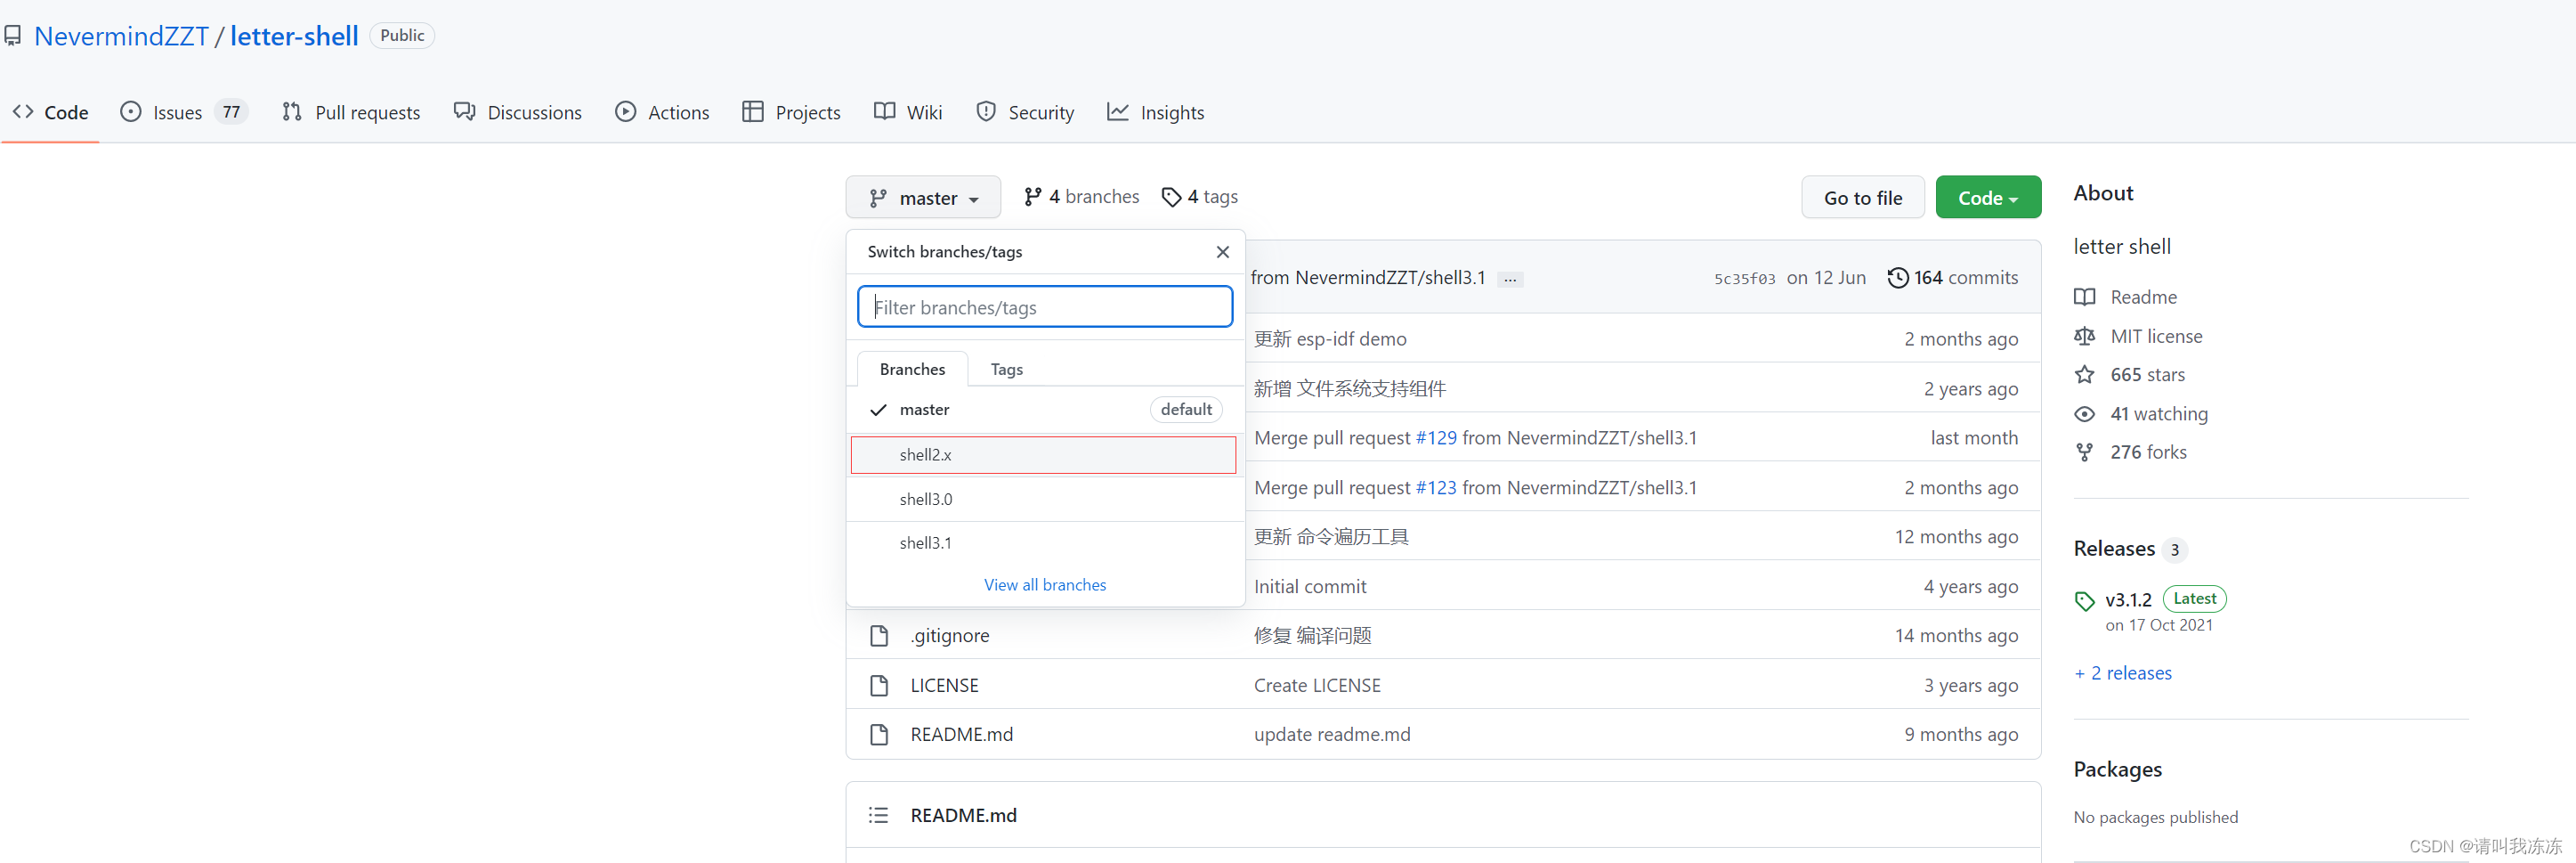The width and height of the screenshot is (2576, 863).
Task: Open the v3.1.2 release
Action: click(2128, 600)
